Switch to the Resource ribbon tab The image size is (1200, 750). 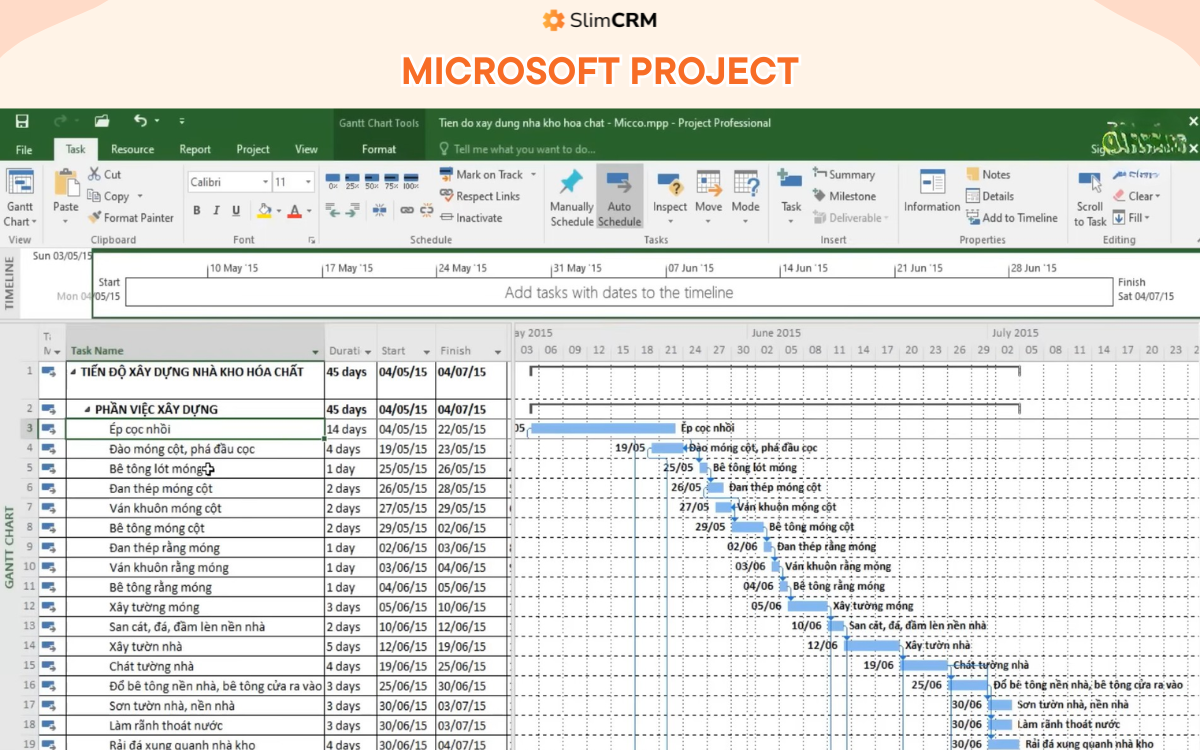pyautogui.click(x=132, y=149)
